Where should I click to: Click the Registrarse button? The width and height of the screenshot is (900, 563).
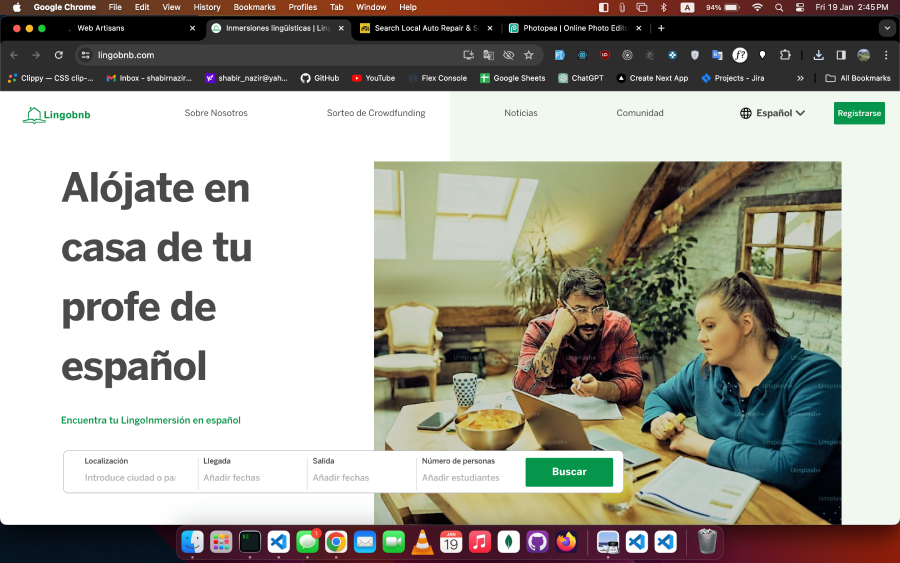point(859,113)
